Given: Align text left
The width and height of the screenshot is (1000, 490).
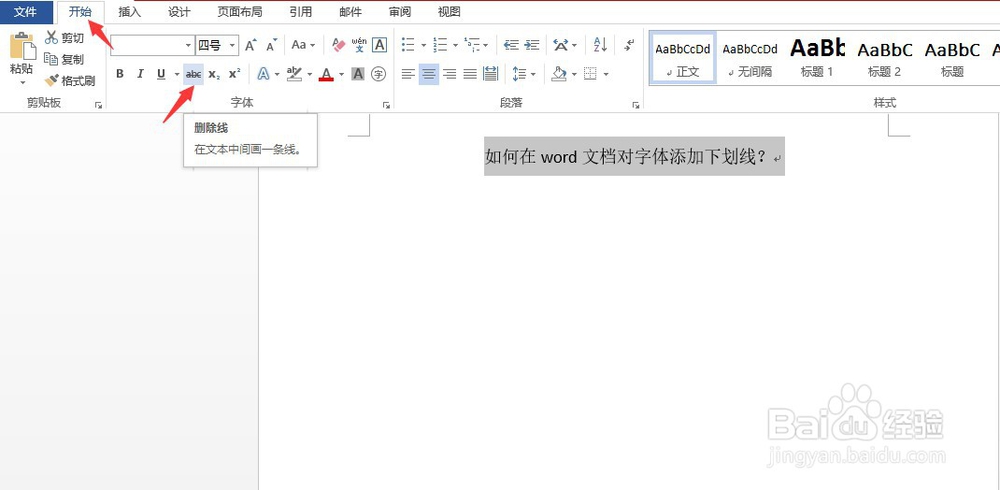Looking at the screenshot, I should (408, 74).
